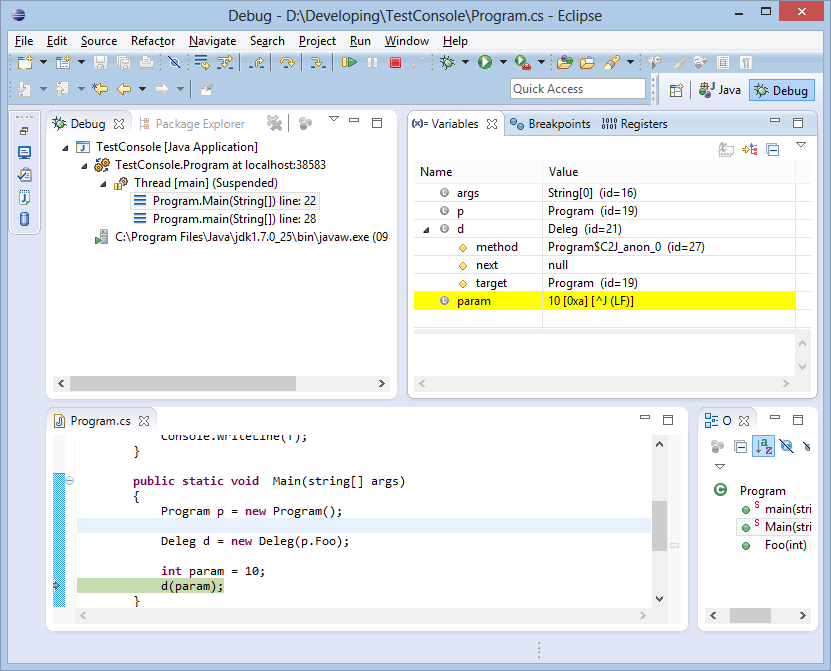Viewport: 831px width, 671px height.
Task: Click the Debug view horizontal scrollbar
Action: (182, 383)
